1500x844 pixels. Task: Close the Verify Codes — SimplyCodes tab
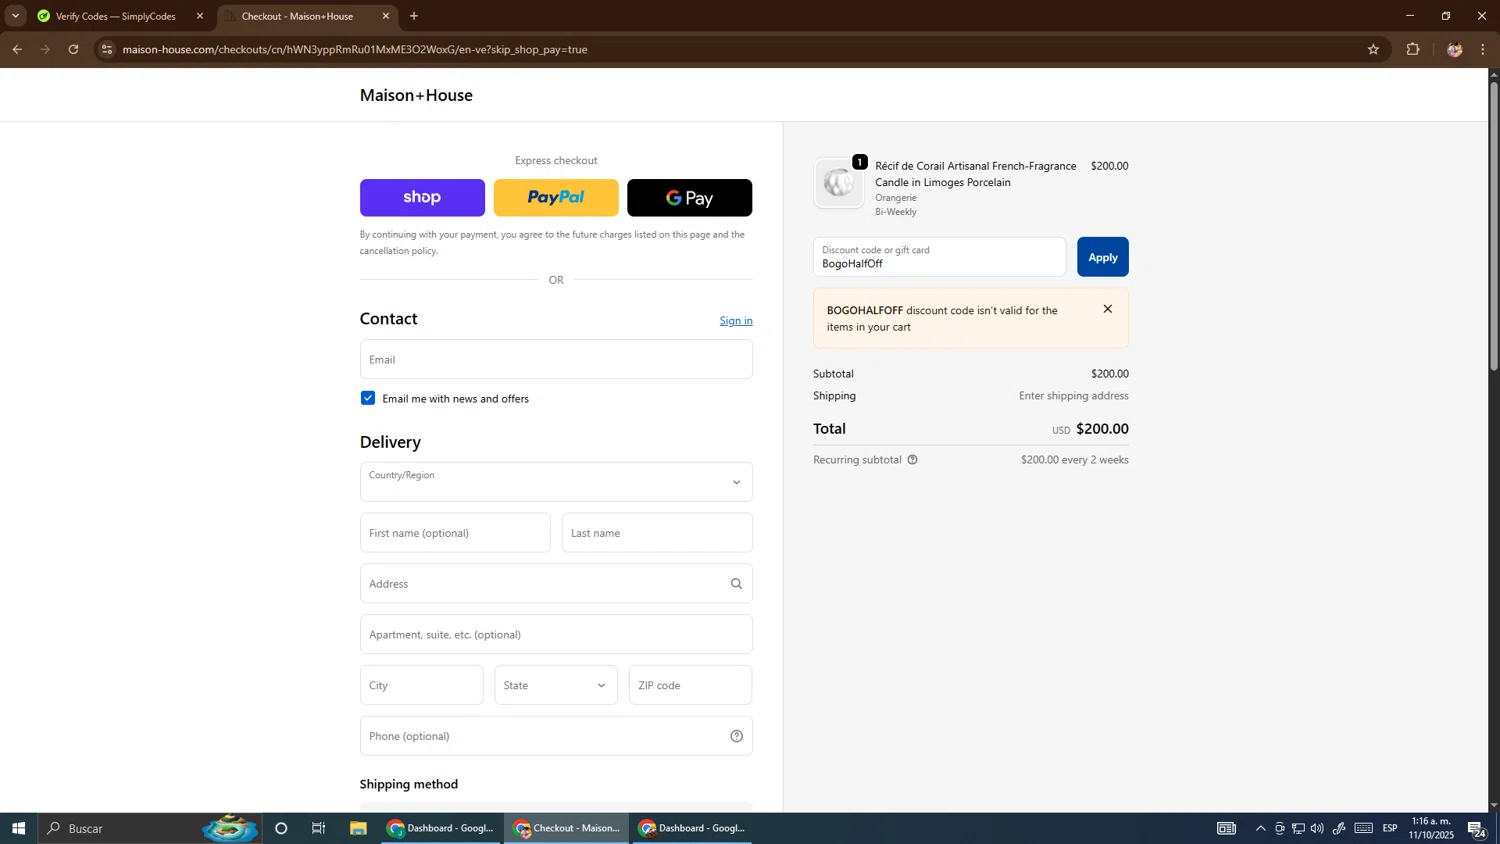[x=200, y=16]
